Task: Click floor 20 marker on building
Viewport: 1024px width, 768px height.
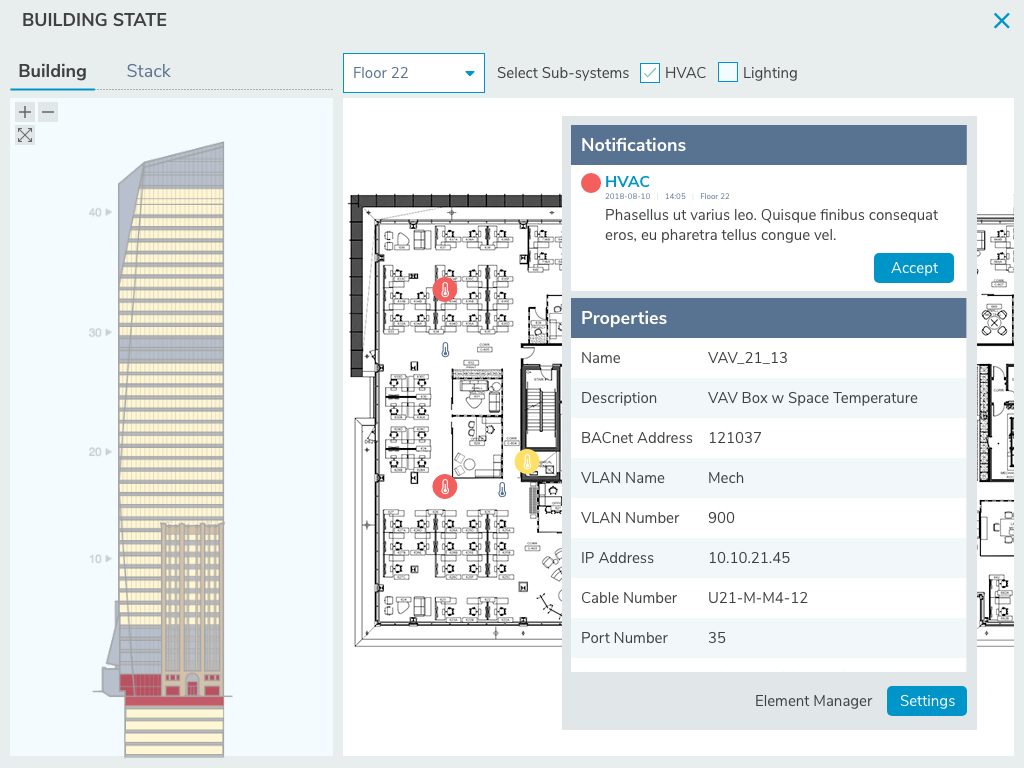Action: (x=100, y=452)
